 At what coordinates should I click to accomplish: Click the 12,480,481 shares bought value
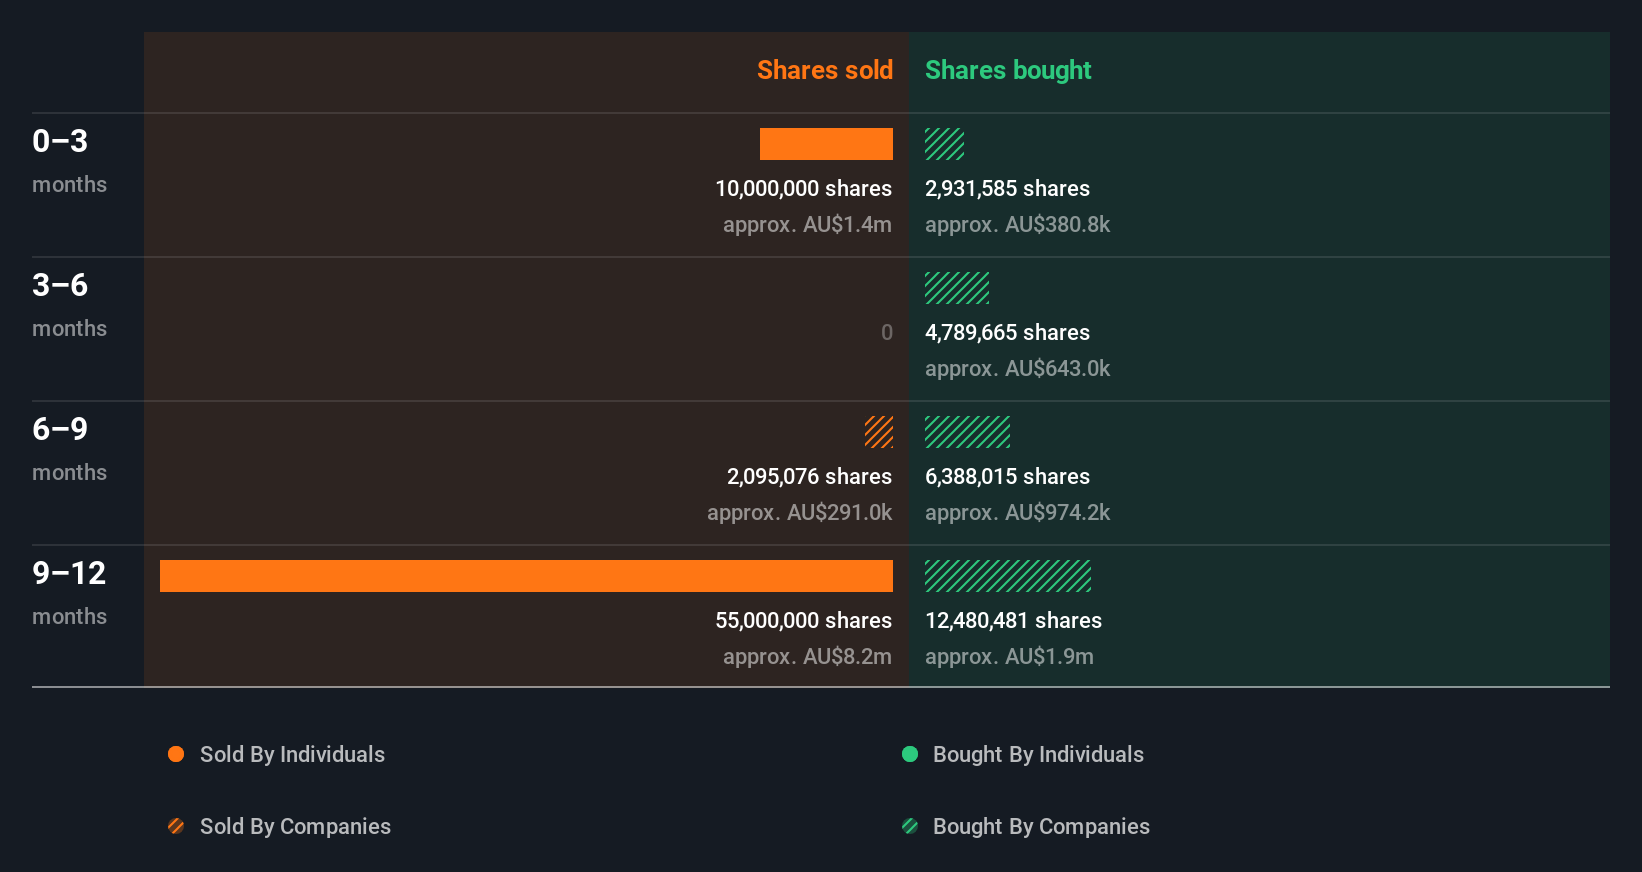1013,620
